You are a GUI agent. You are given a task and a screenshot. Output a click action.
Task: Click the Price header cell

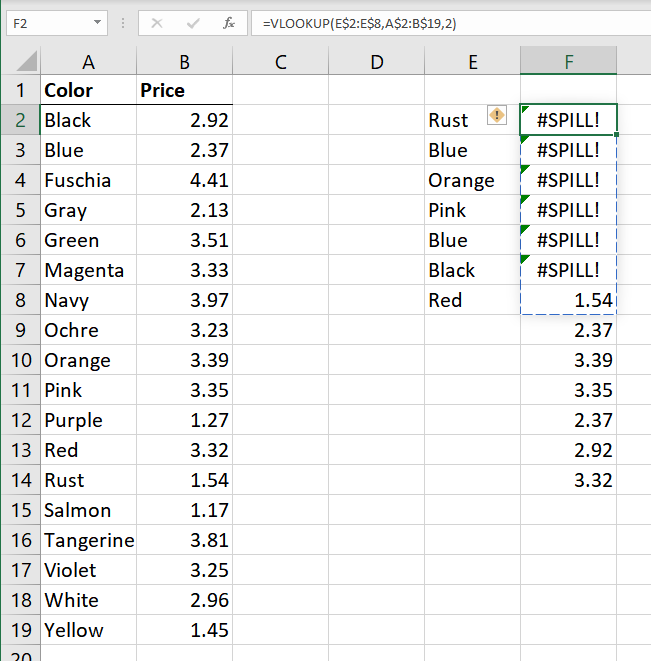tap(185, 90)
